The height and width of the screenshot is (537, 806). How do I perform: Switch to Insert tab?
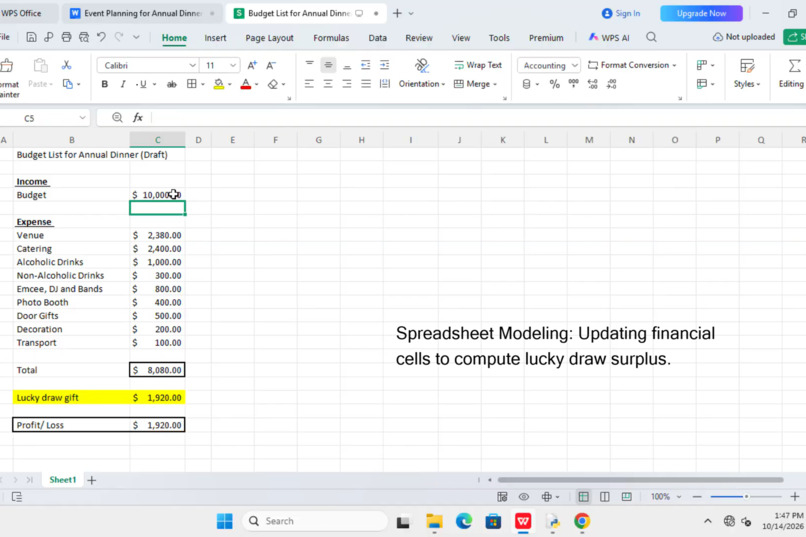click(215, 38)
